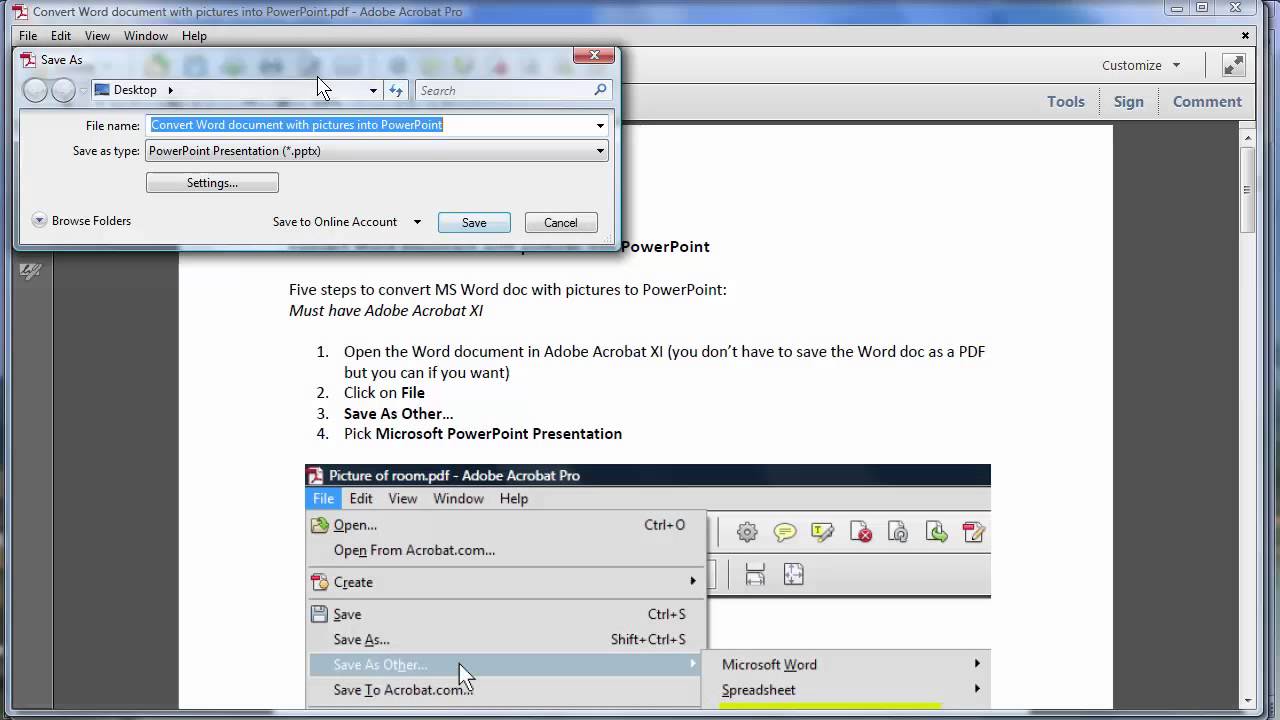Click the Cancel button
Image resolution: width=1280 pixels, height=720 pixels.
tap(561, 223)
